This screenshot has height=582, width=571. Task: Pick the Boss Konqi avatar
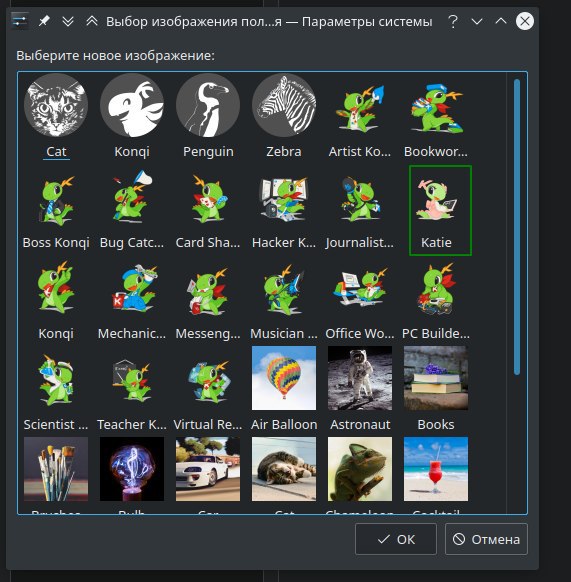tap(56, 200)
